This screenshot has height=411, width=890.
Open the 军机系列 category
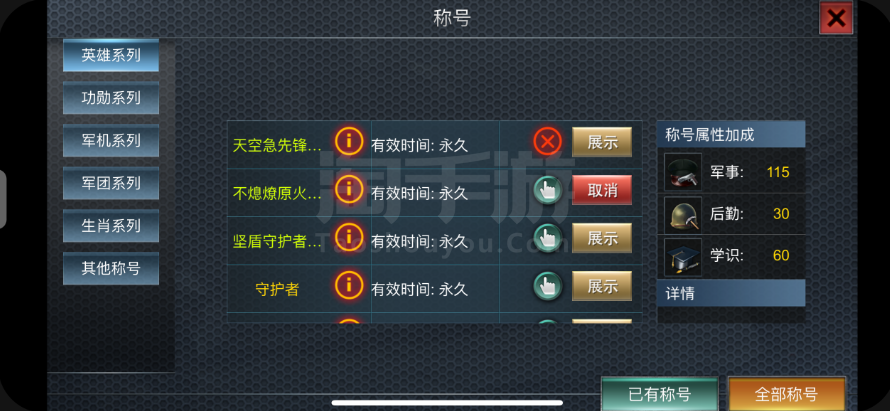111,140
